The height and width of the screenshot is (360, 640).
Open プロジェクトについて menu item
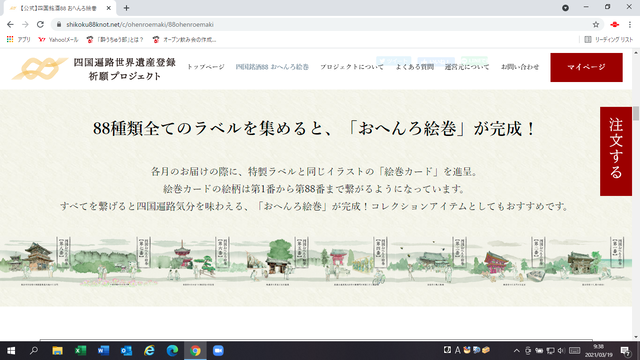352,67
